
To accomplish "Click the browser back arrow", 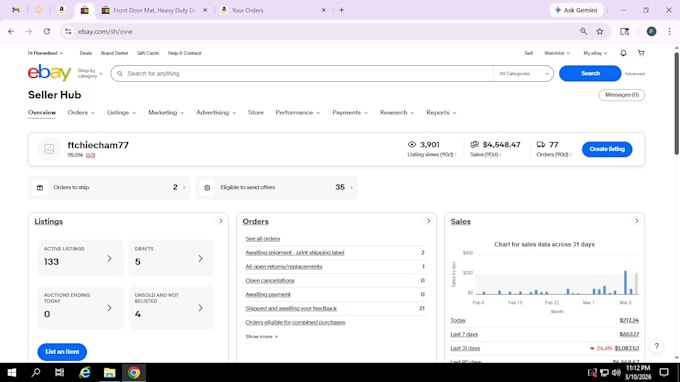I will [x=11, y=31].
